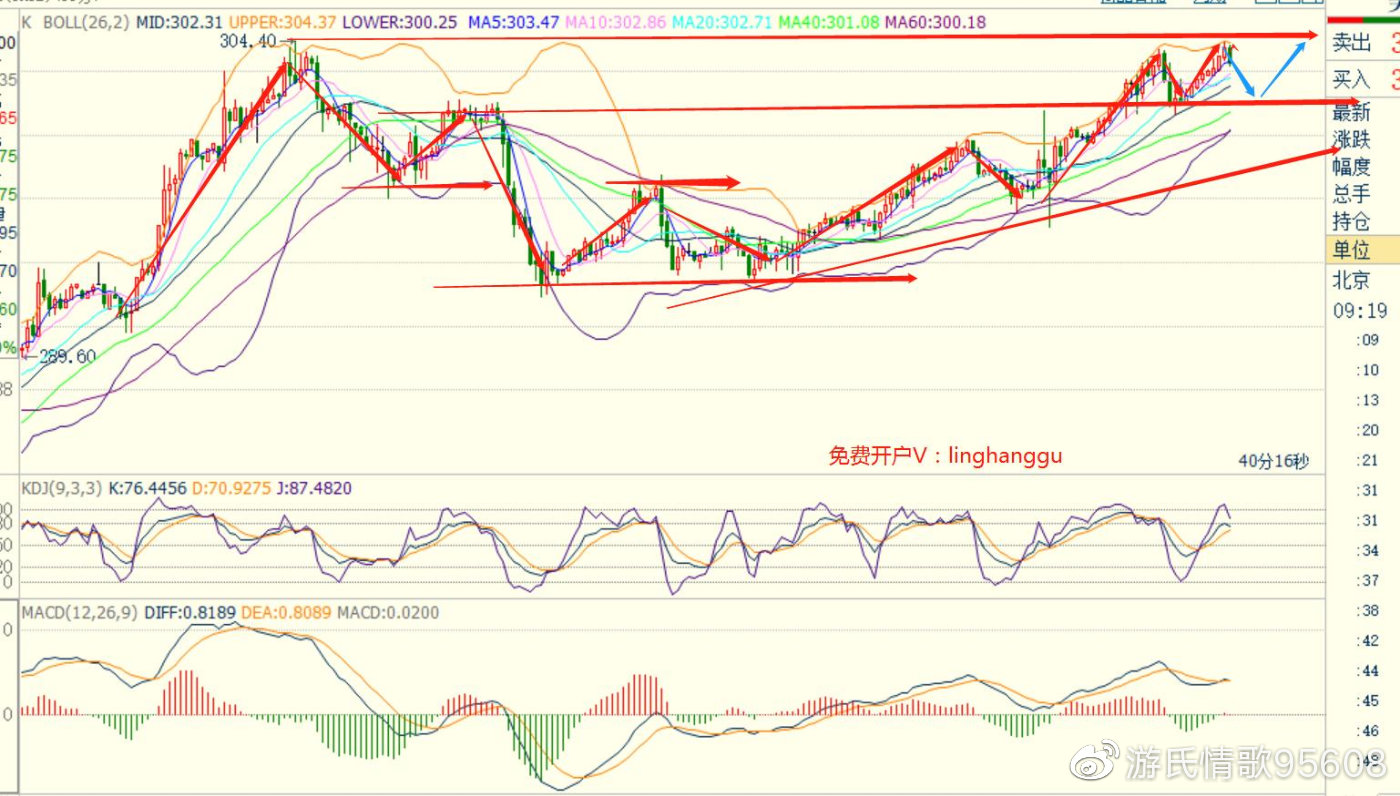Screen dimensions: 1400x796
Task: Select the MACD:0.0200 value
Action: (388, 612)
